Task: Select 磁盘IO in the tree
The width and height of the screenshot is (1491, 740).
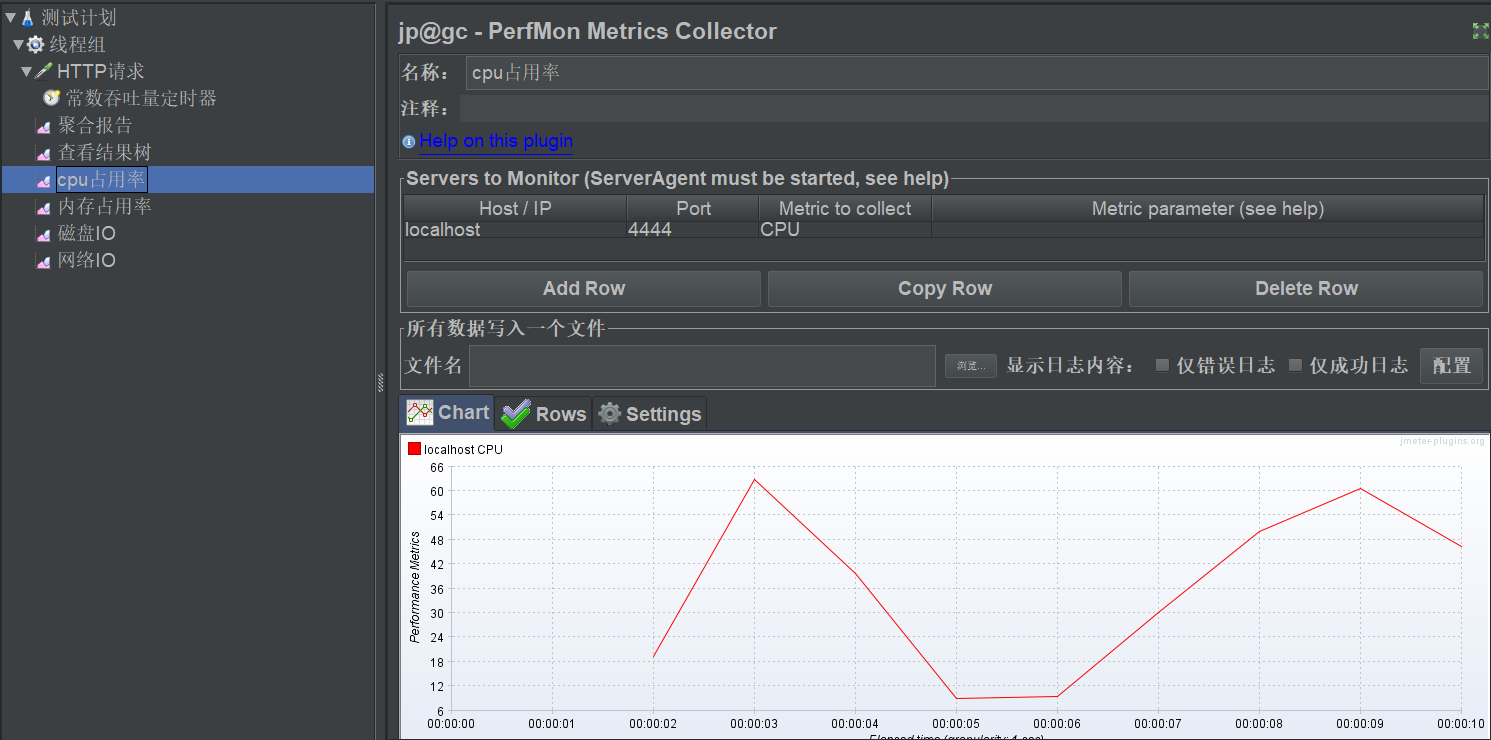Action: click(x=87, y=234)
